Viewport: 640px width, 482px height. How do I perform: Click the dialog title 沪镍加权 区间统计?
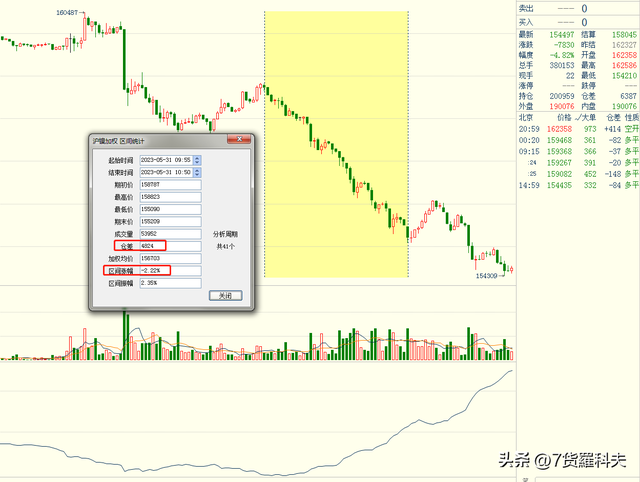(x=118, y=141)
